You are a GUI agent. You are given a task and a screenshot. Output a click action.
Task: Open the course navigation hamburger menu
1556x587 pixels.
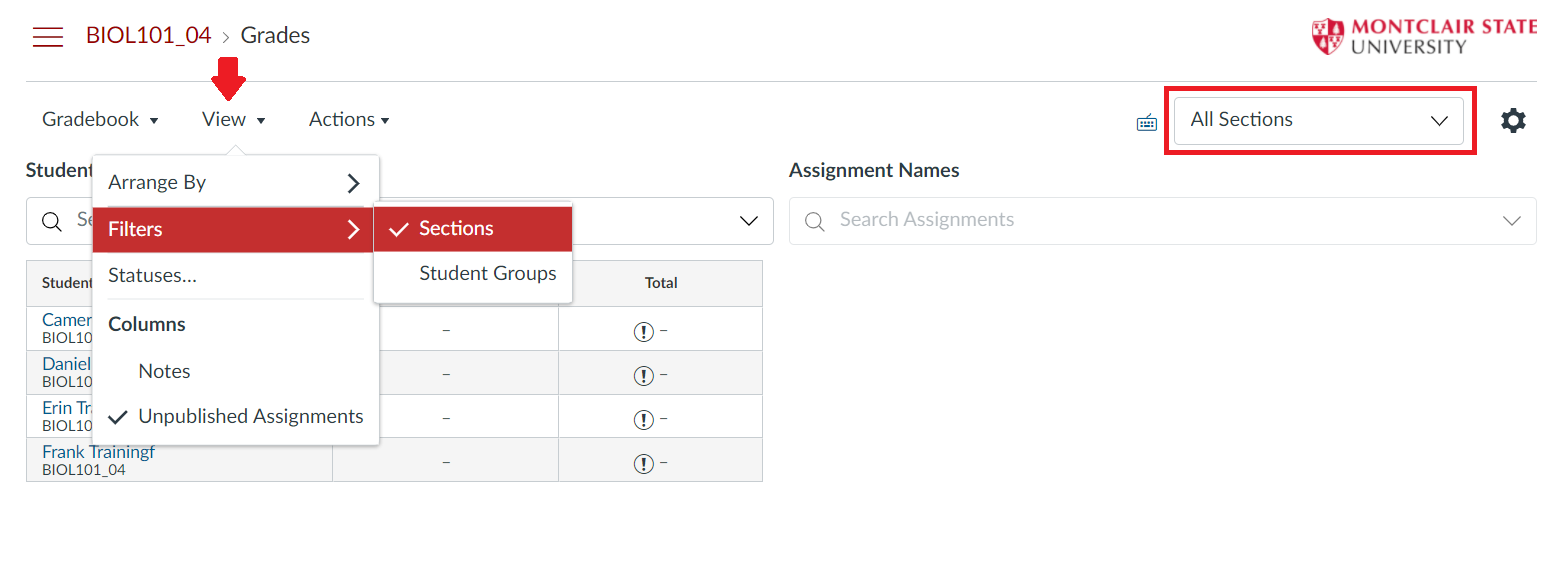point(47,36)
